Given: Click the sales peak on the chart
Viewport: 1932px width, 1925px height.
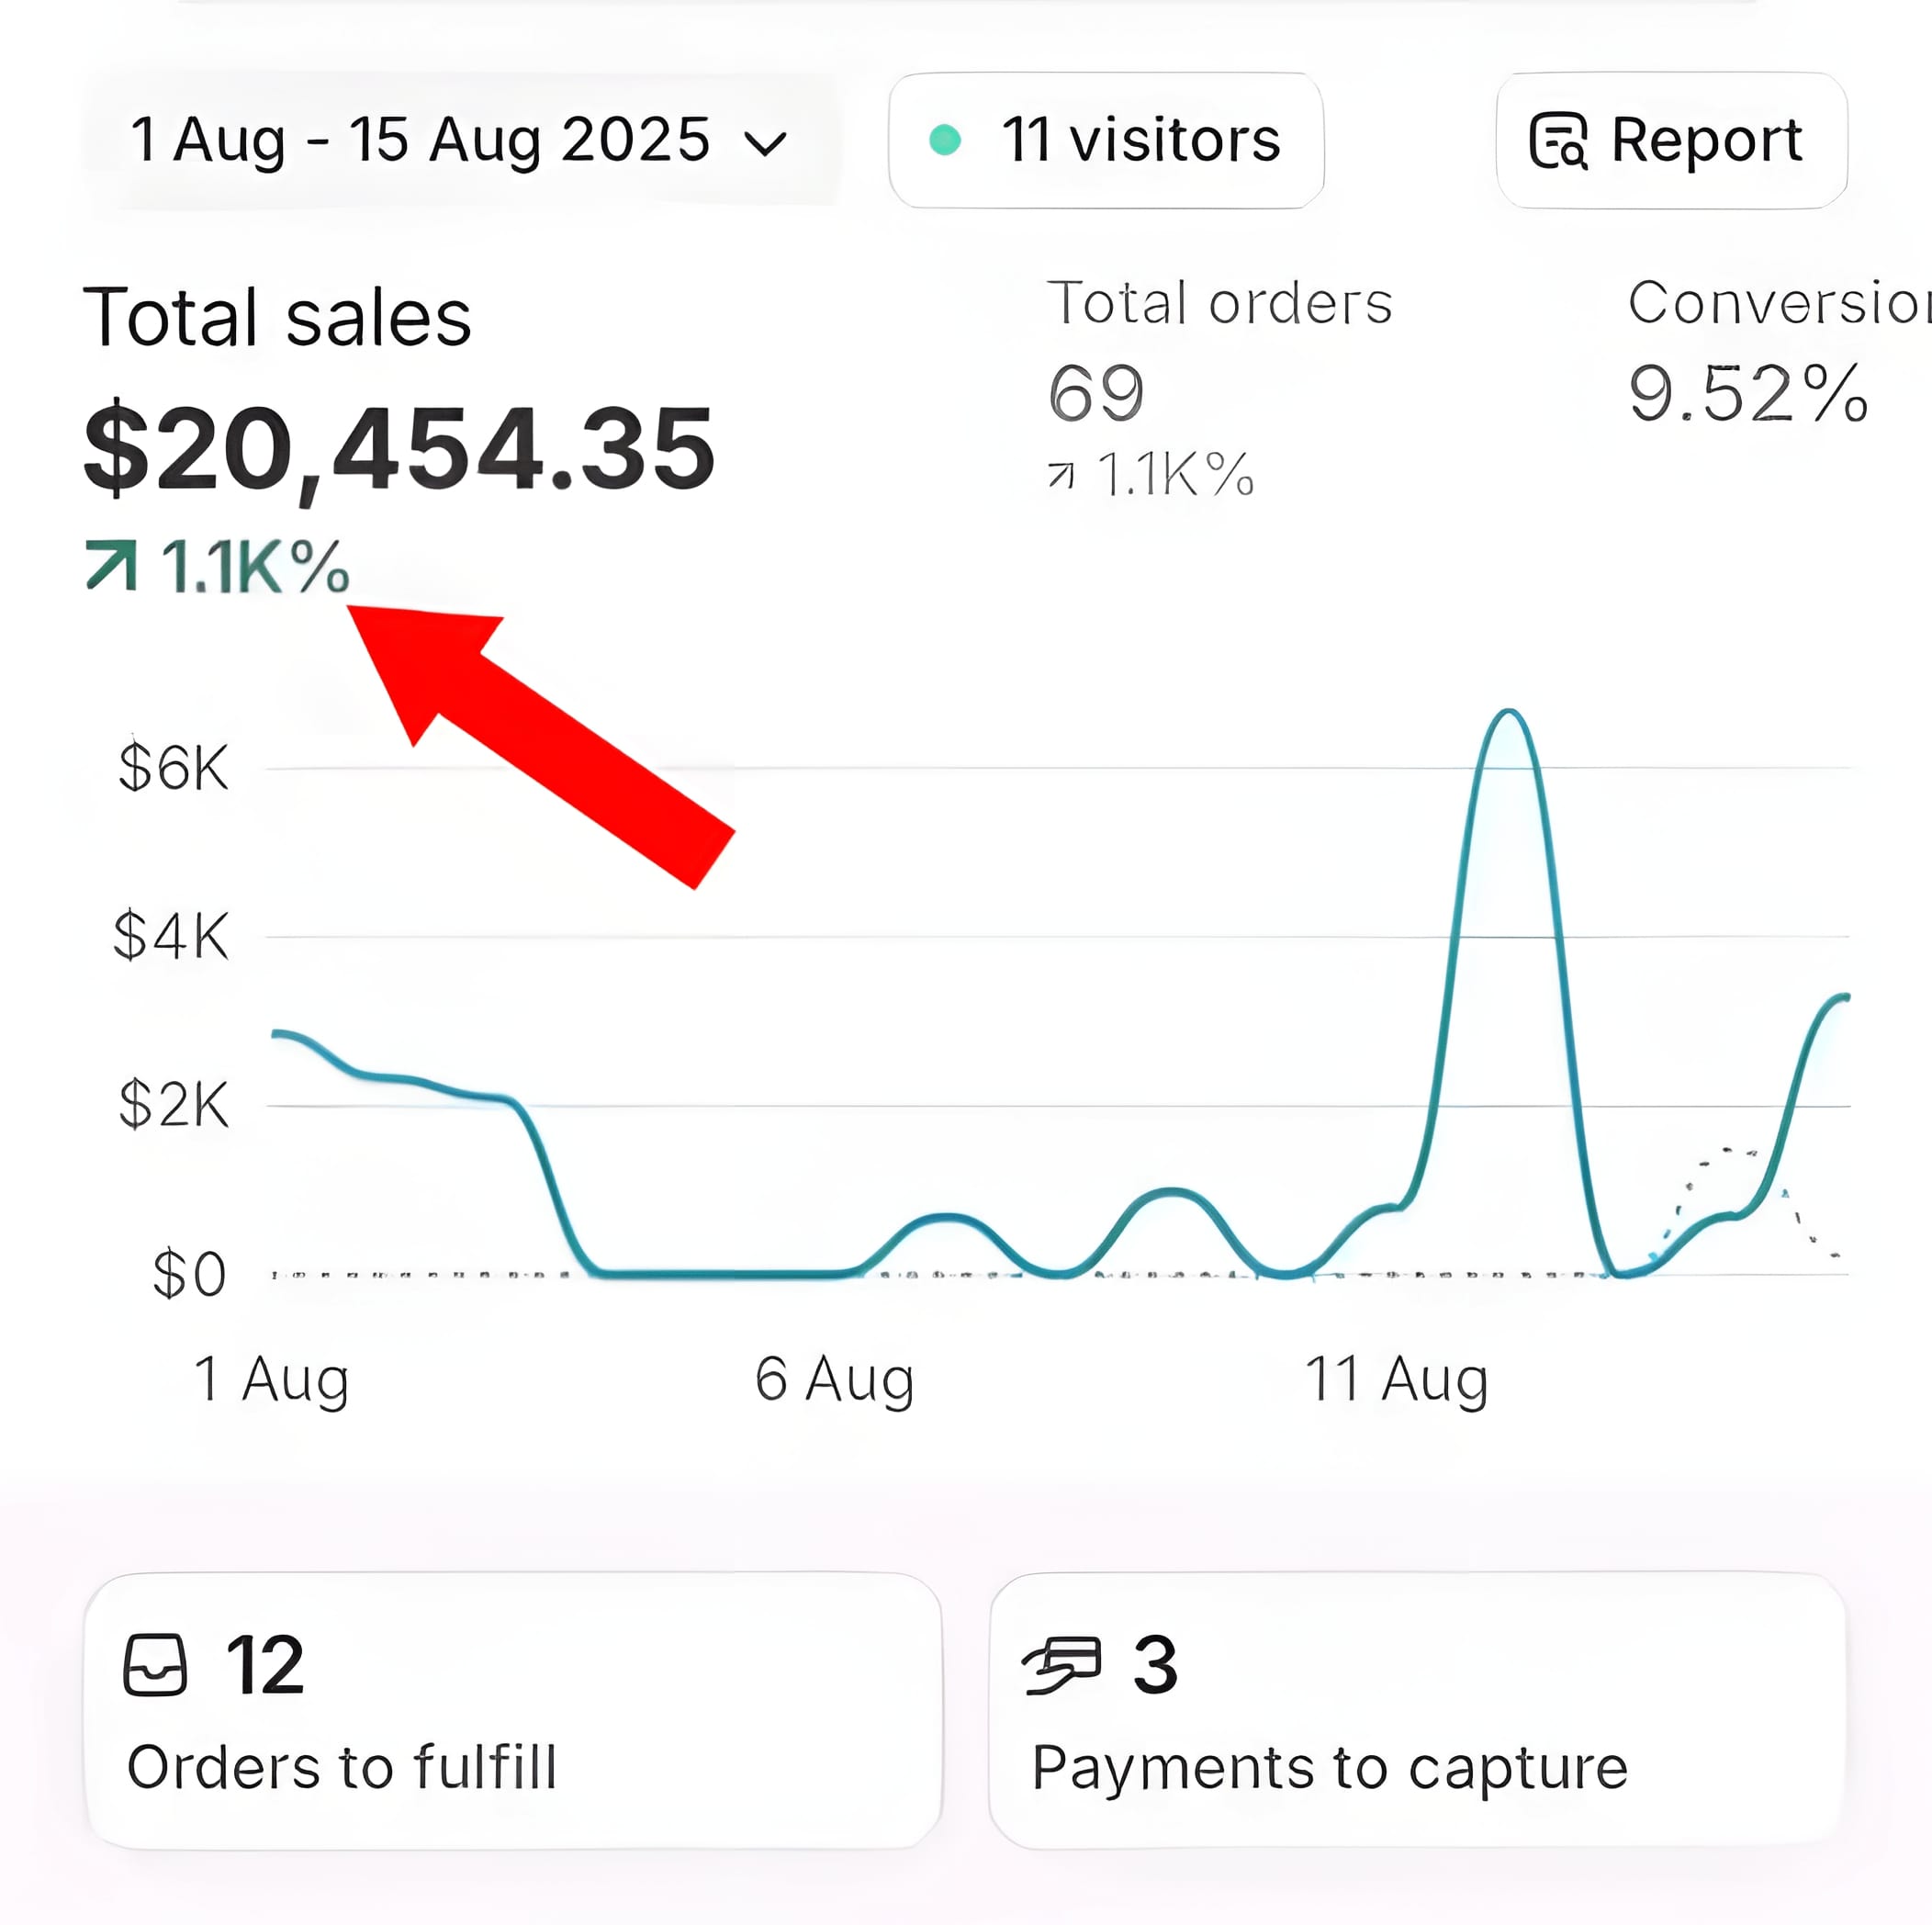Looking at the screenshot, I should coord(1508,713).
